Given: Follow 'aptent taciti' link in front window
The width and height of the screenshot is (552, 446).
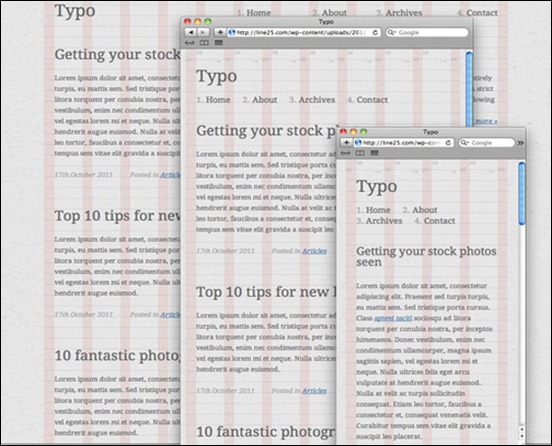Looking at the screenshot, I should 393,318.
